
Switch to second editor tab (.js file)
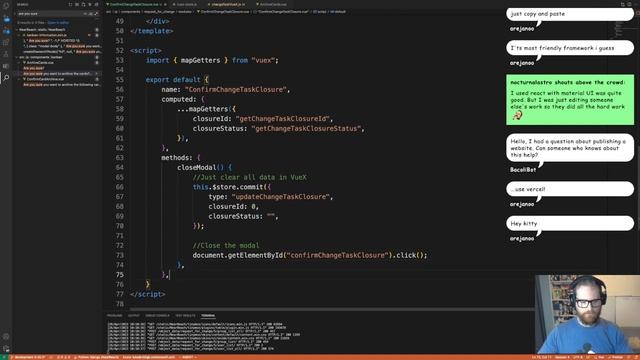186,4
